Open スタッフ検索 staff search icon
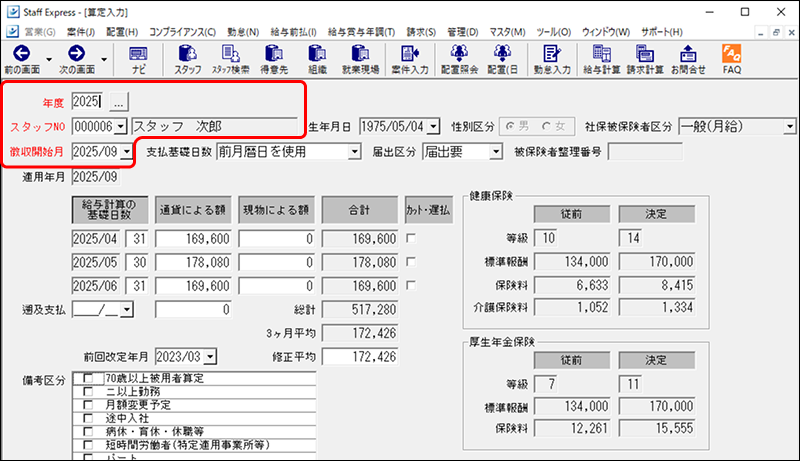Viewport: 800px width, 461px height. [231, 54]
